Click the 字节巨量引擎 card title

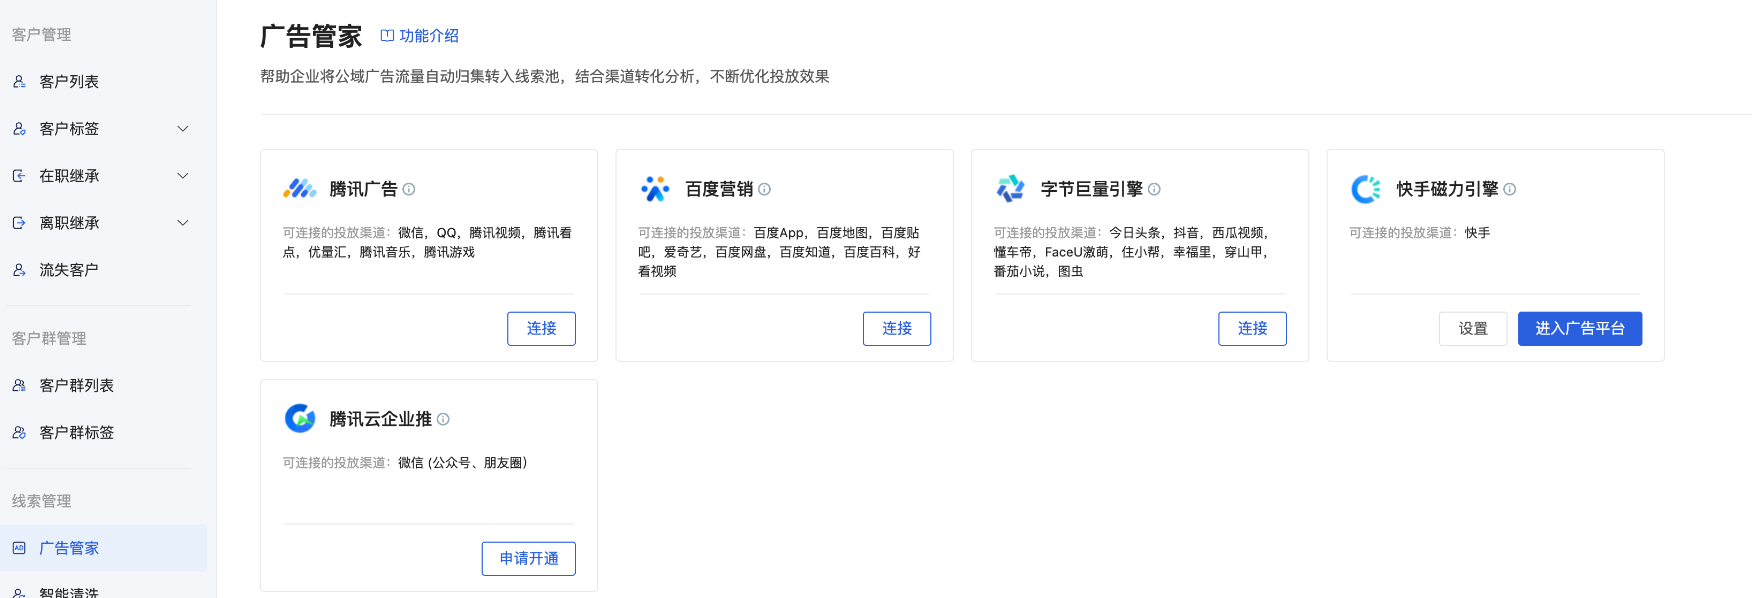[1092, 189]
